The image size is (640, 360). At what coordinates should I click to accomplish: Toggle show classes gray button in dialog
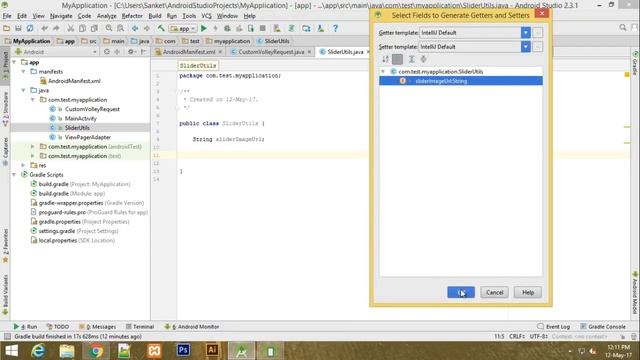pos(397,59)
